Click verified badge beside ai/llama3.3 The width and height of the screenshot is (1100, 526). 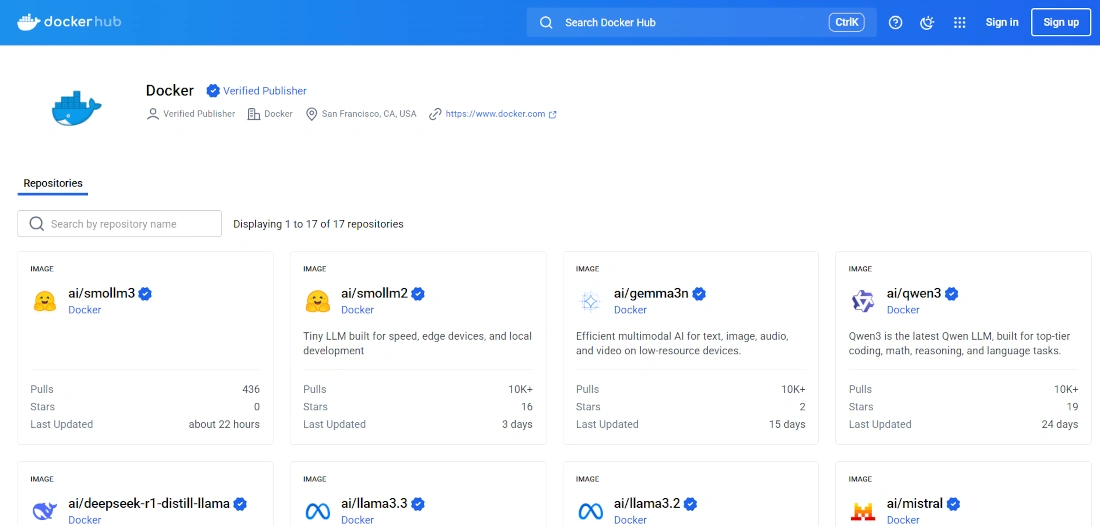pos(418,504)
